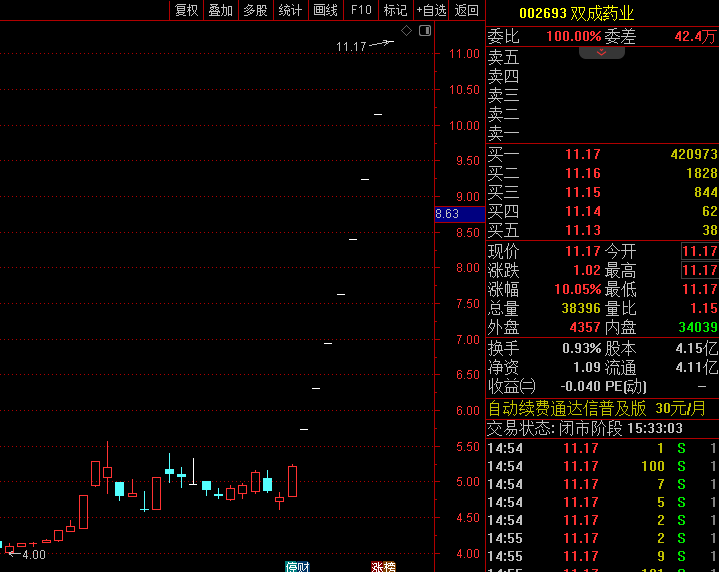The image size is (719, 572).
Task: Click the 标记 mark button
Action: point(395,10)
